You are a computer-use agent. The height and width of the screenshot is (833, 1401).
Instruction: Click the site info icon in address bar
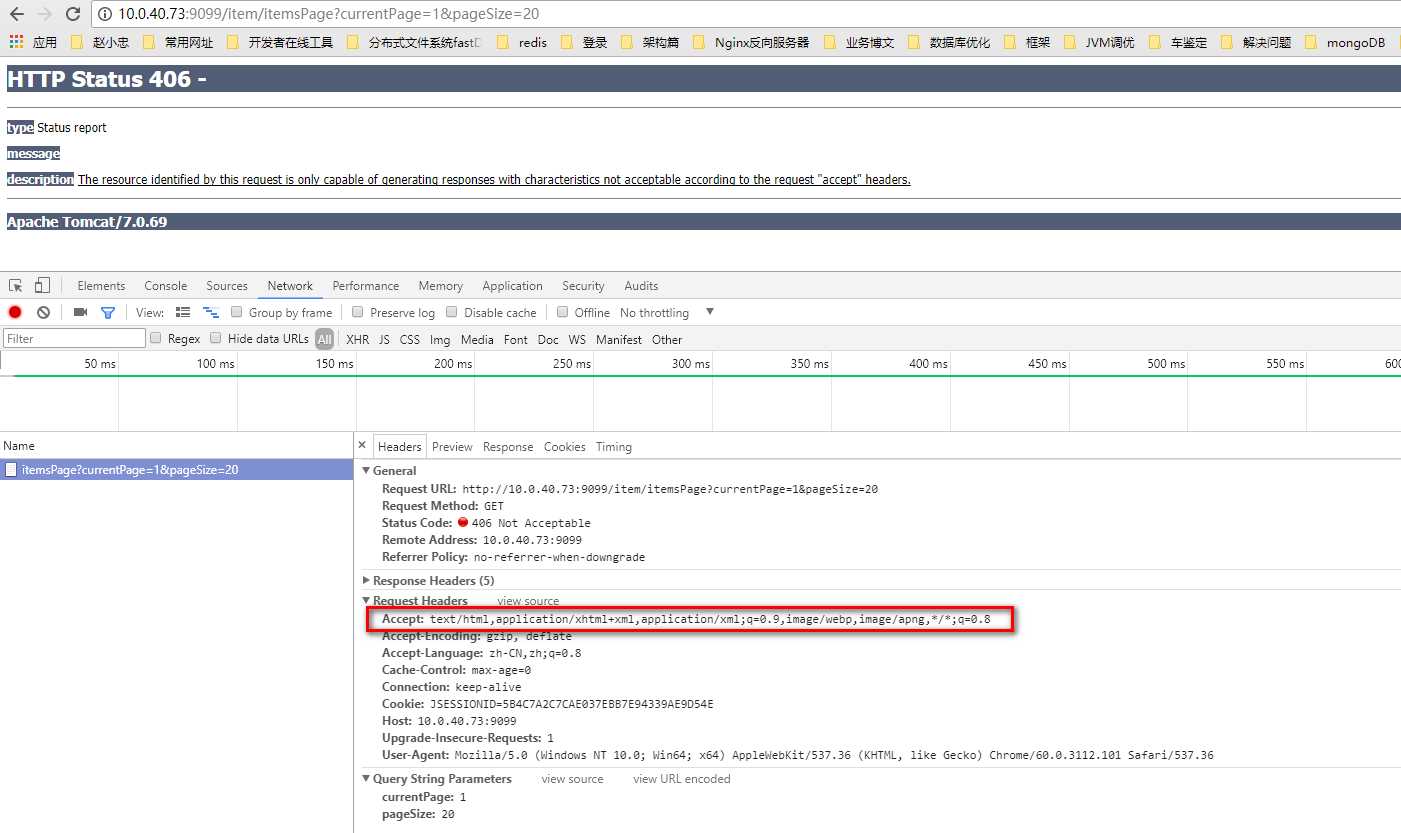[104, 14]
